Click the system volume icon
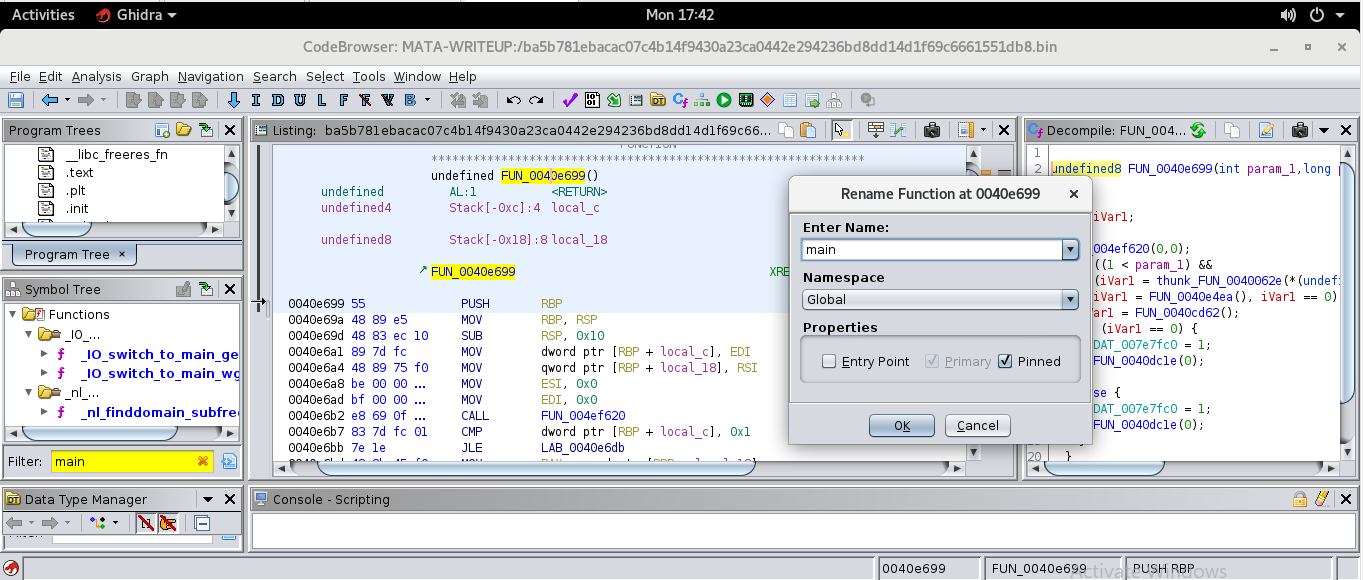The image size is (1363, 580). (x=1288, y=15)
